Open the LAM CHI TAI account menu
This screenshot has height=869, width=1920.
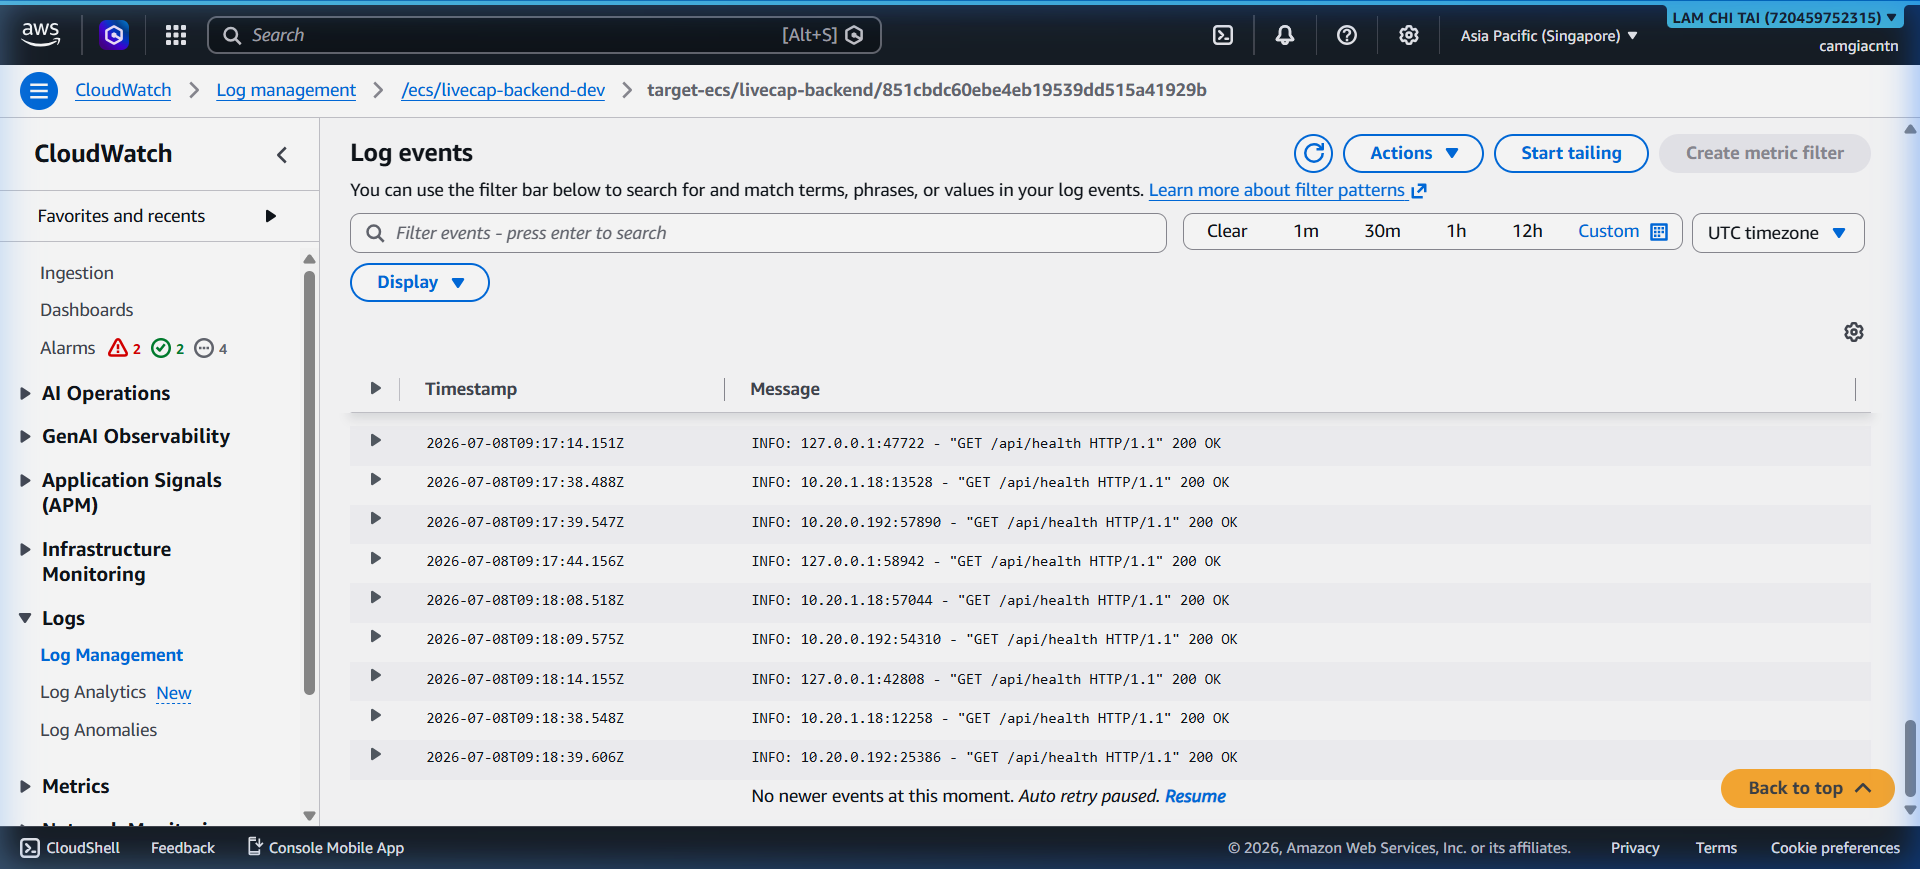pos(1784,17)
